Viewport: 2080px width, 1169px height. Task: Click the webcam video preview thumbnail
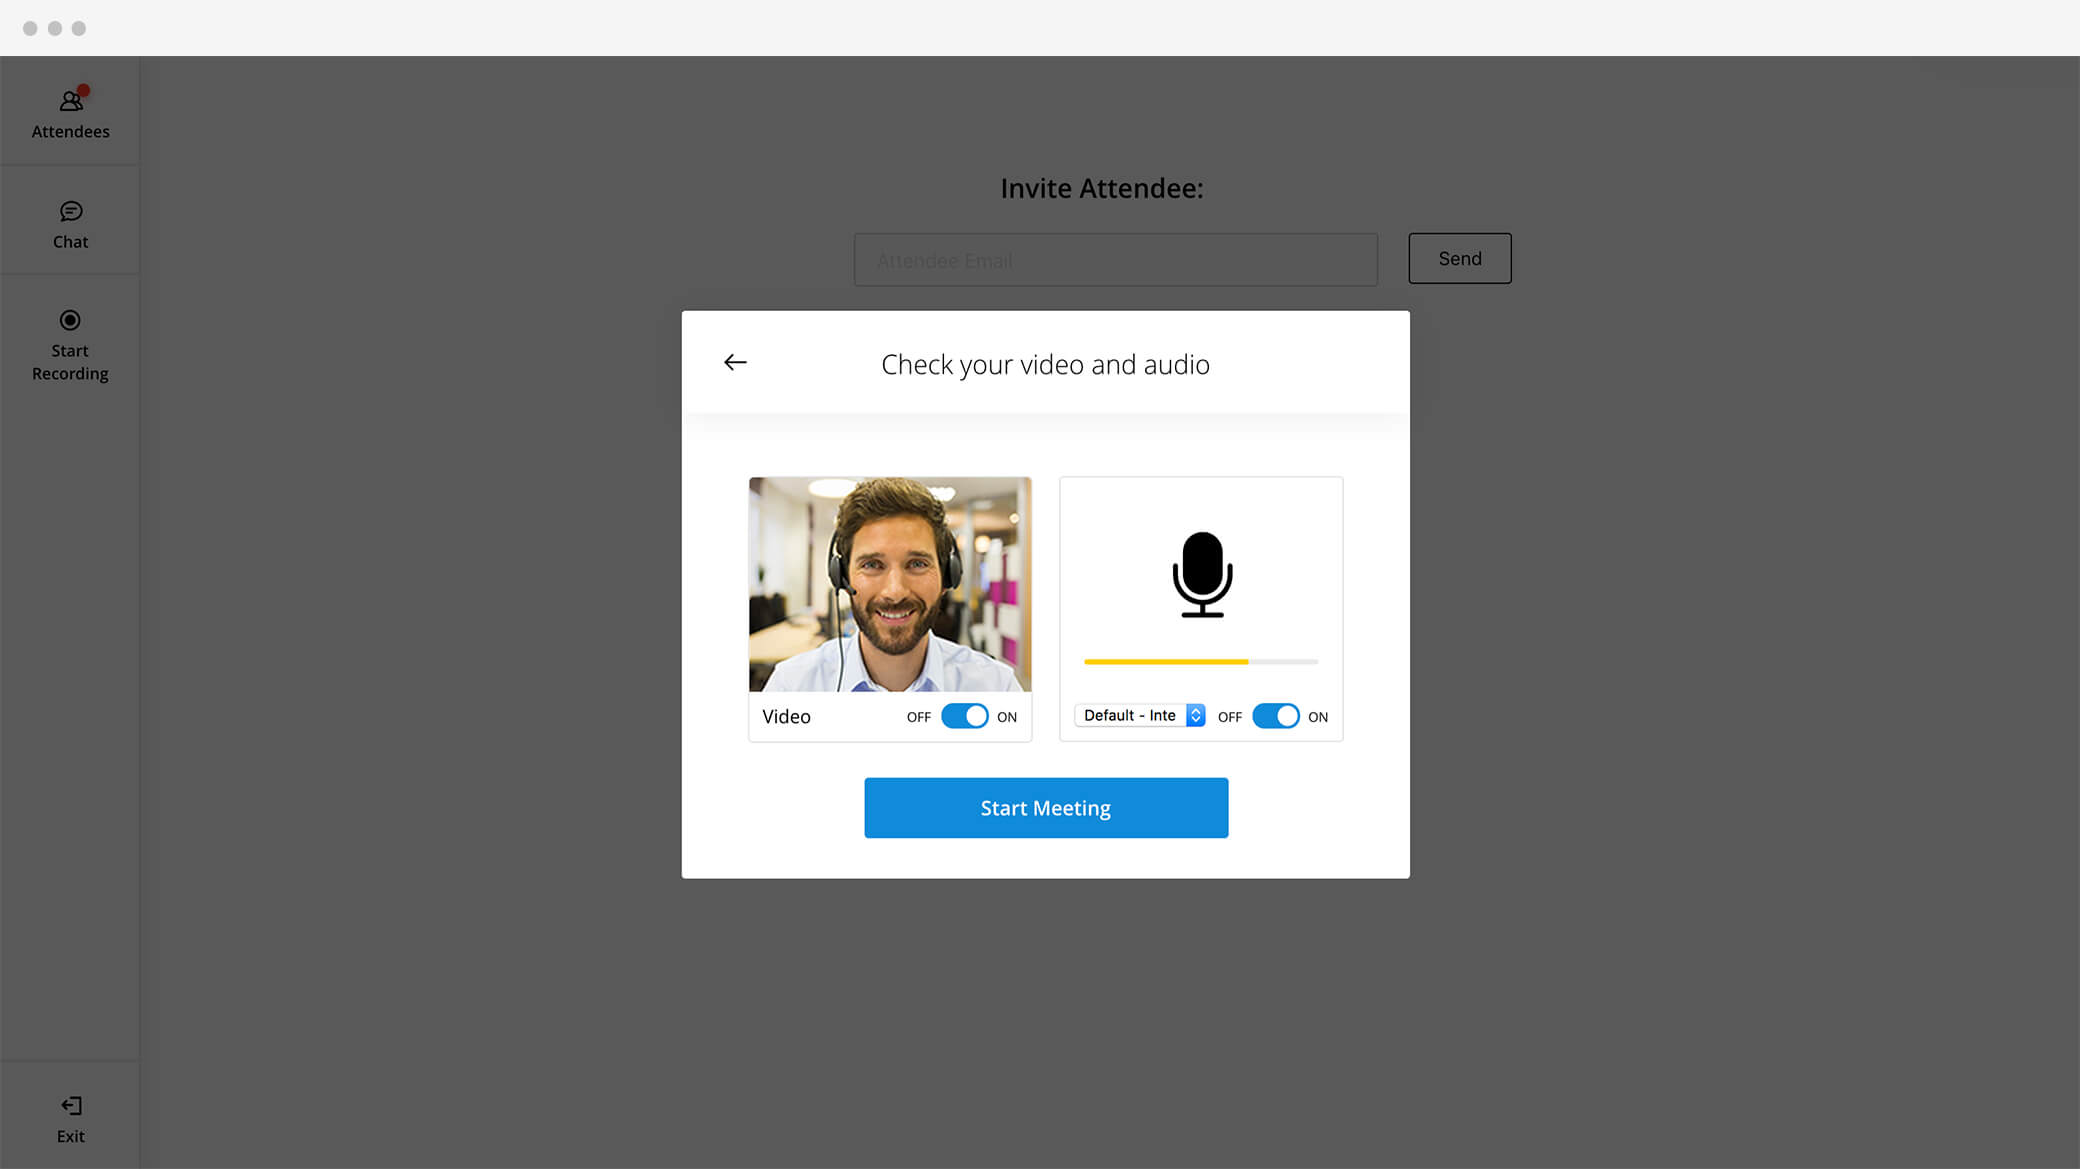click(x=890, y=584)
